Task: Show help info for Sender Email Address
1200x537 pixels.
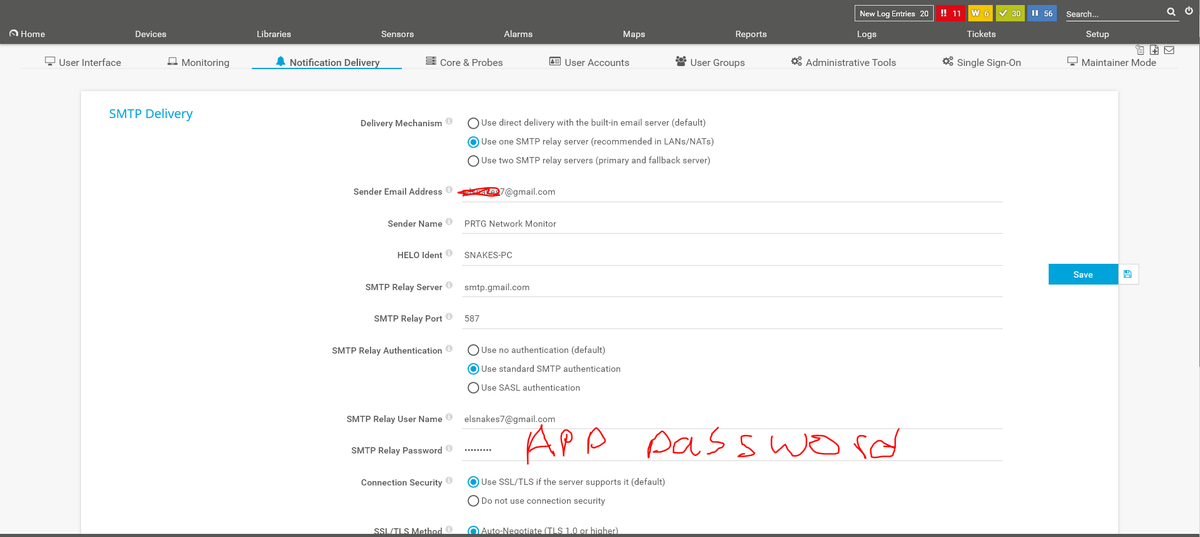Action: (x=450, y=191)
